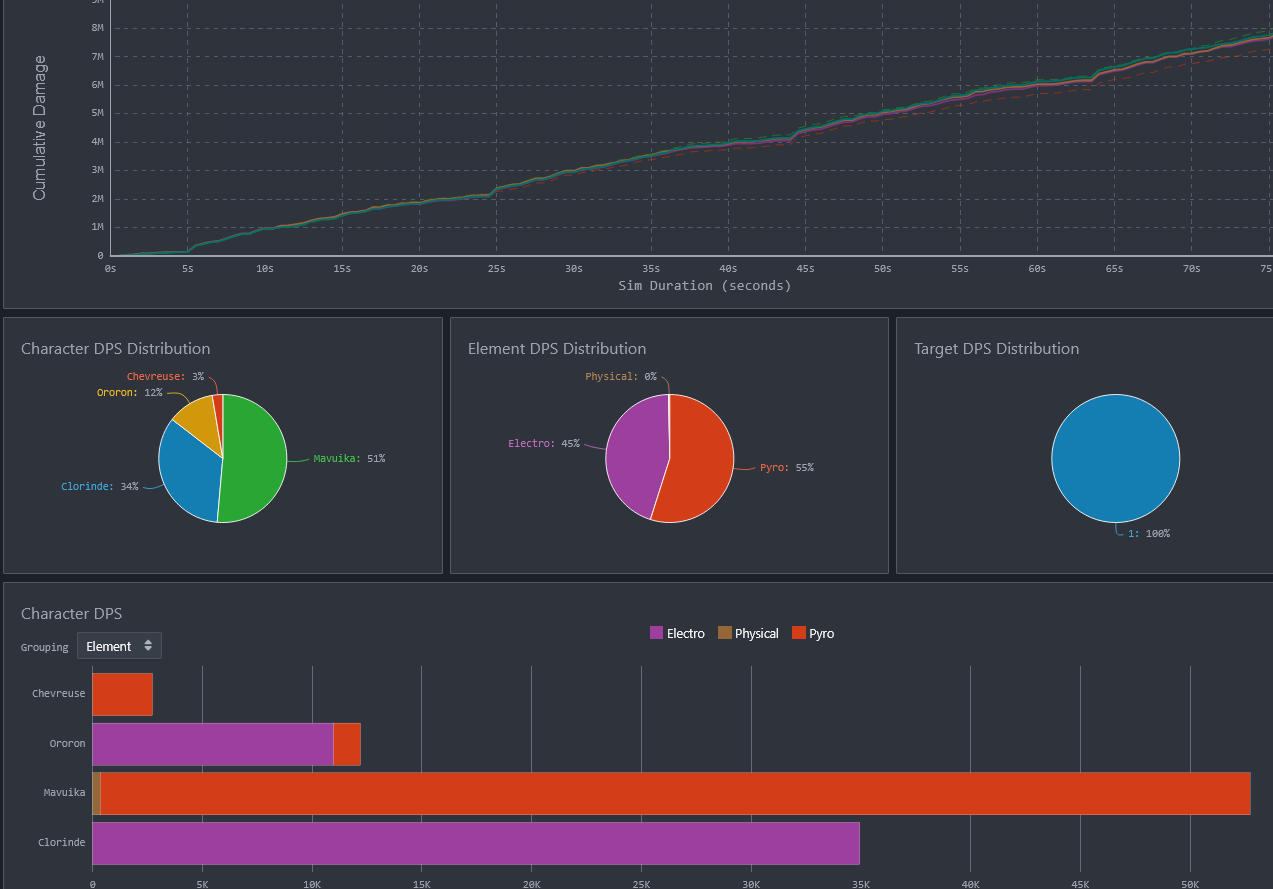Click the Clorinde axis label in bar chart
The height and width of the screenshot is (889, 1273).
coord(61,843)
